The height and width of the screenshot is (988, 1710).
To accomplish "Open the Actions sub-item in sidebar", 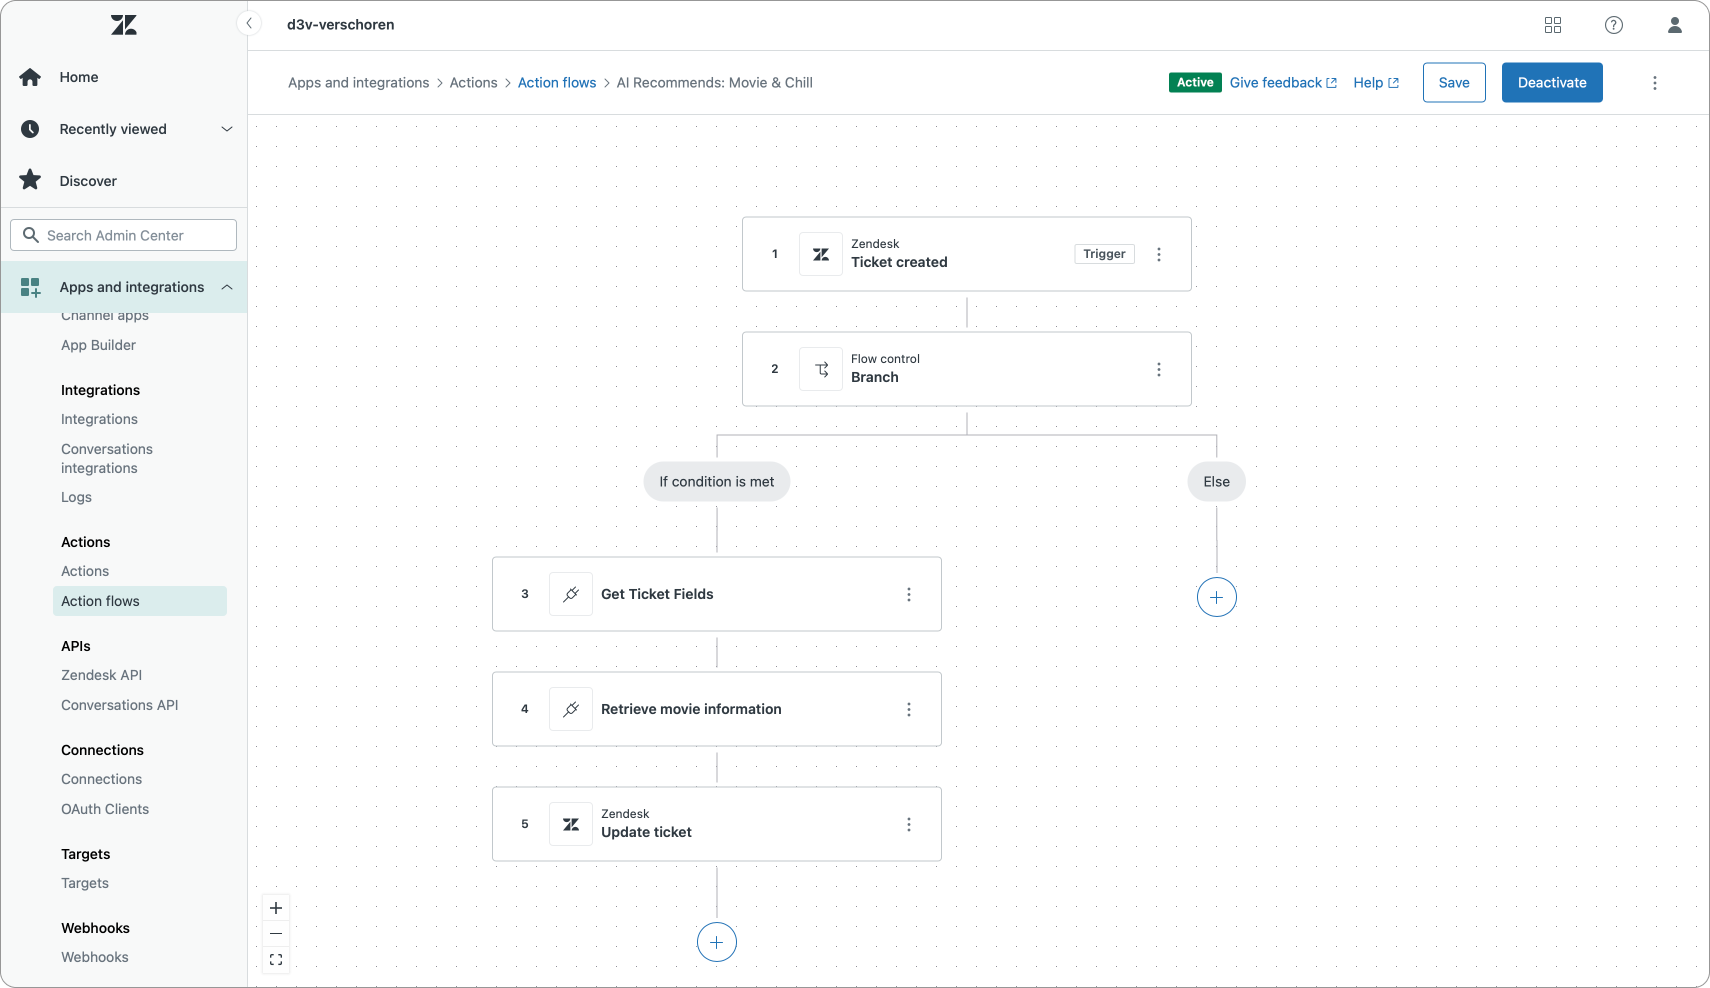I will pos(85,571).
